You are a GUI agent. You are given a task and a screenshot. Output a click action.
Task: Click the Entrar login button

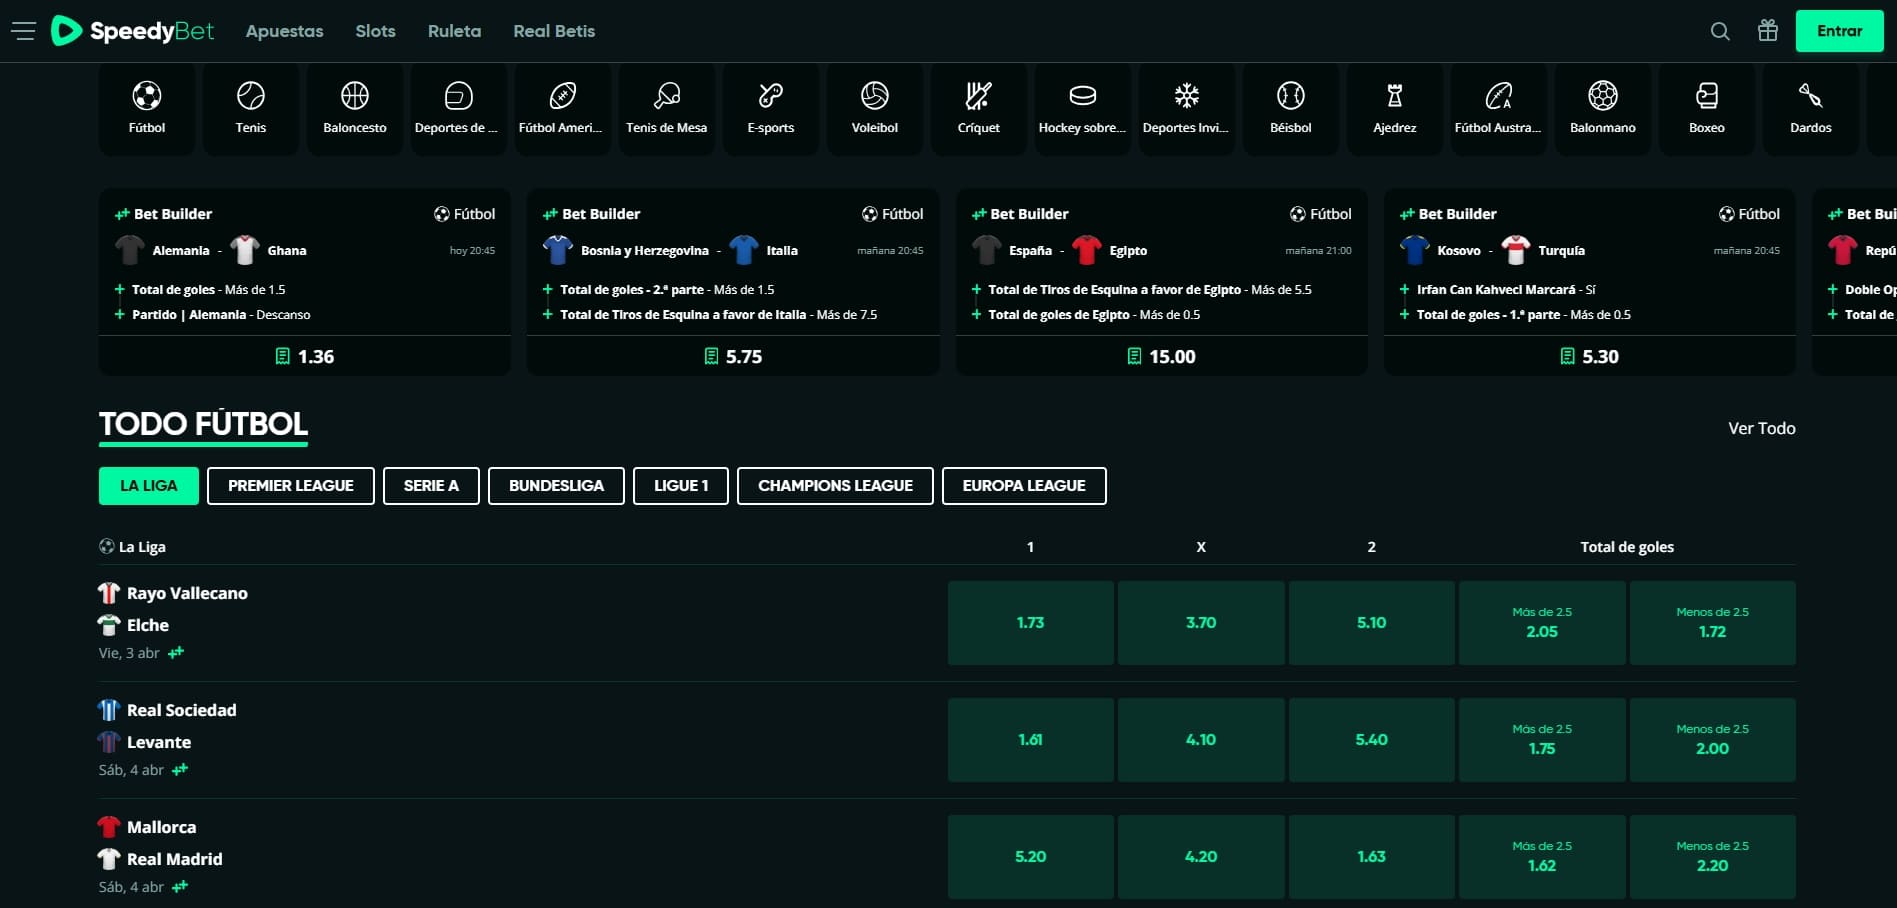[x=1839, y=31]
